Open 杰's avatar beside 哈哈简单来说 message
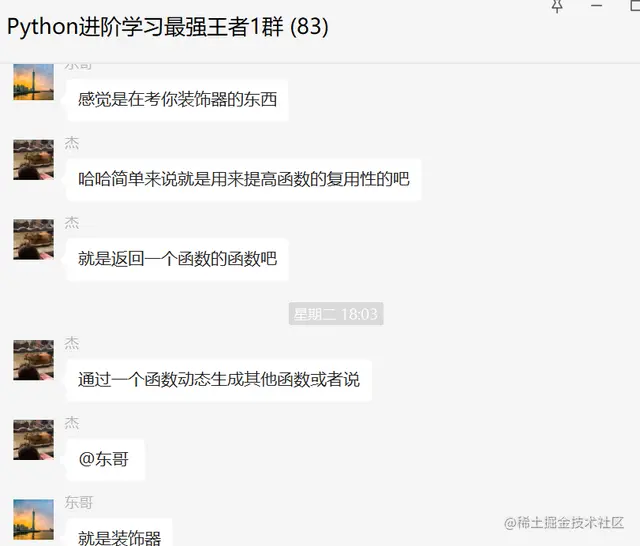Image resolution: width=640 pixels, height=546 pixels. tap(33, 160)
